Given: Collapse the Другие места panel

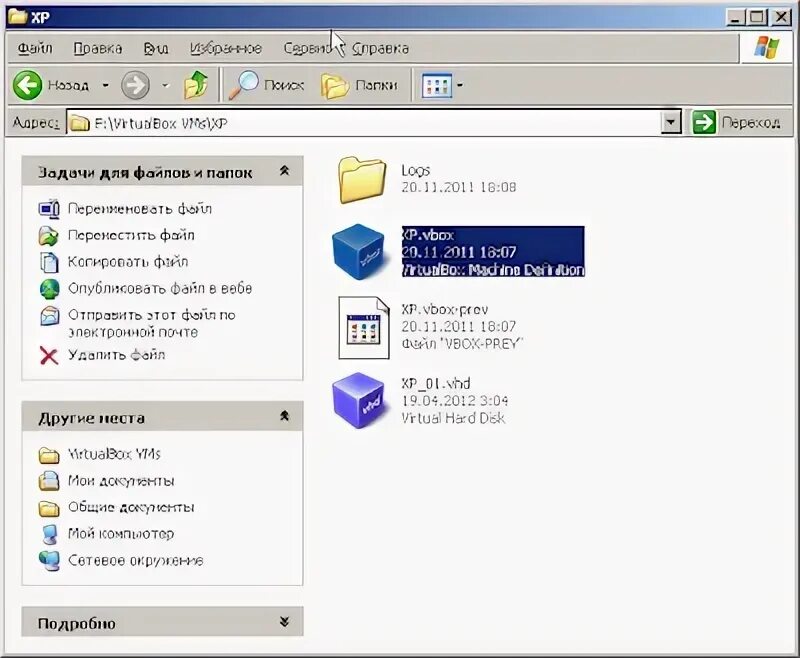Looking at the screenshot, I should point(284,416).
